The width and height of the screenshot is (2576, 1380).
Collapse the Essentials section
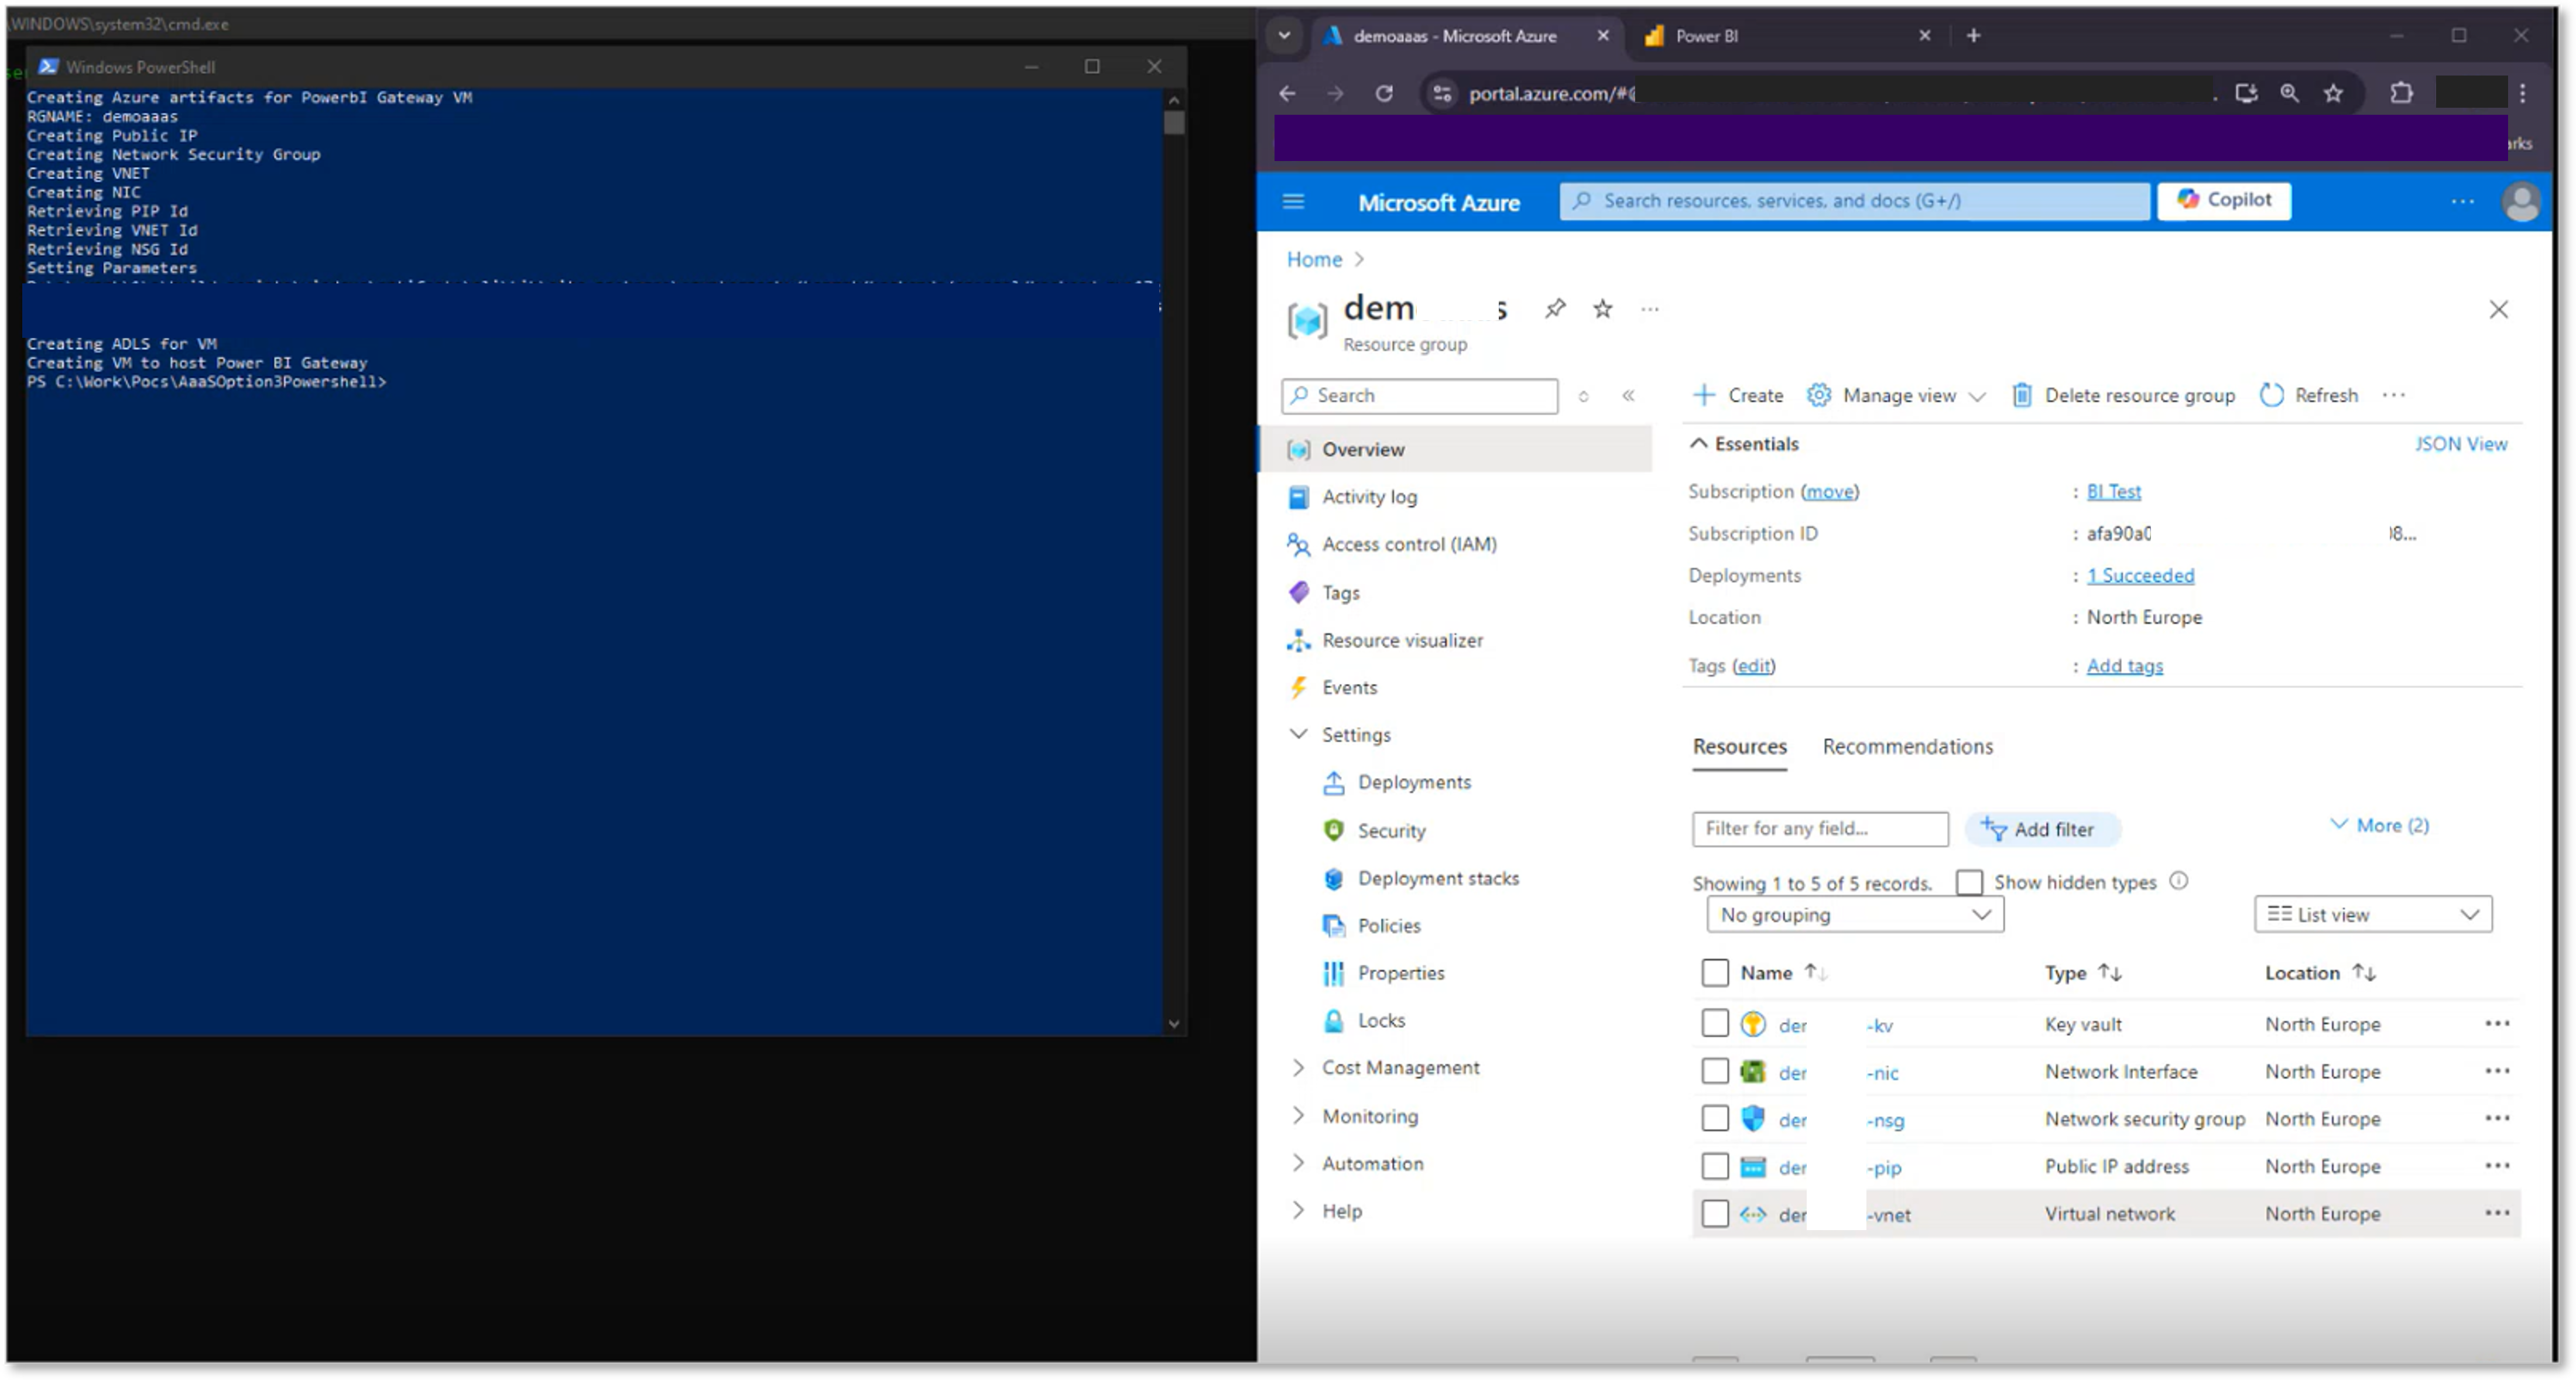(1744, 444)
